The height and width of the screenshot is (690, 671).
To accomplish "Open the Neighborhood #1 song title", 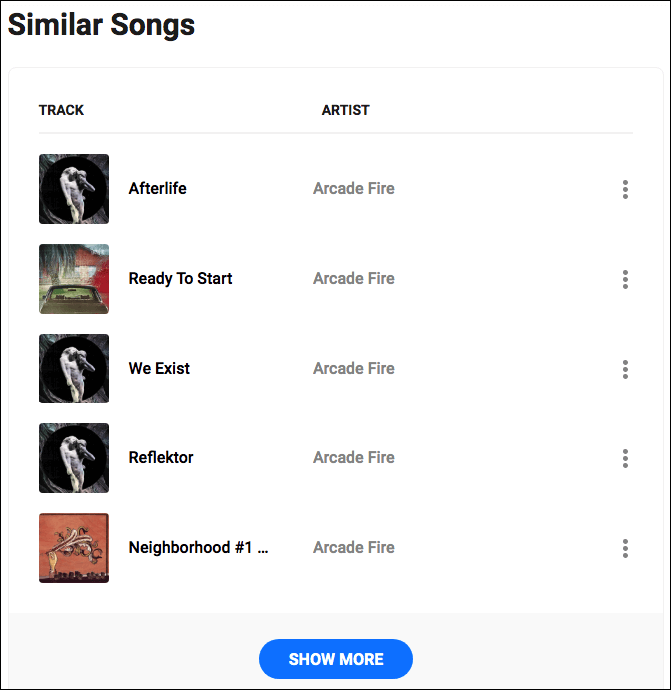I will (198, 547).
